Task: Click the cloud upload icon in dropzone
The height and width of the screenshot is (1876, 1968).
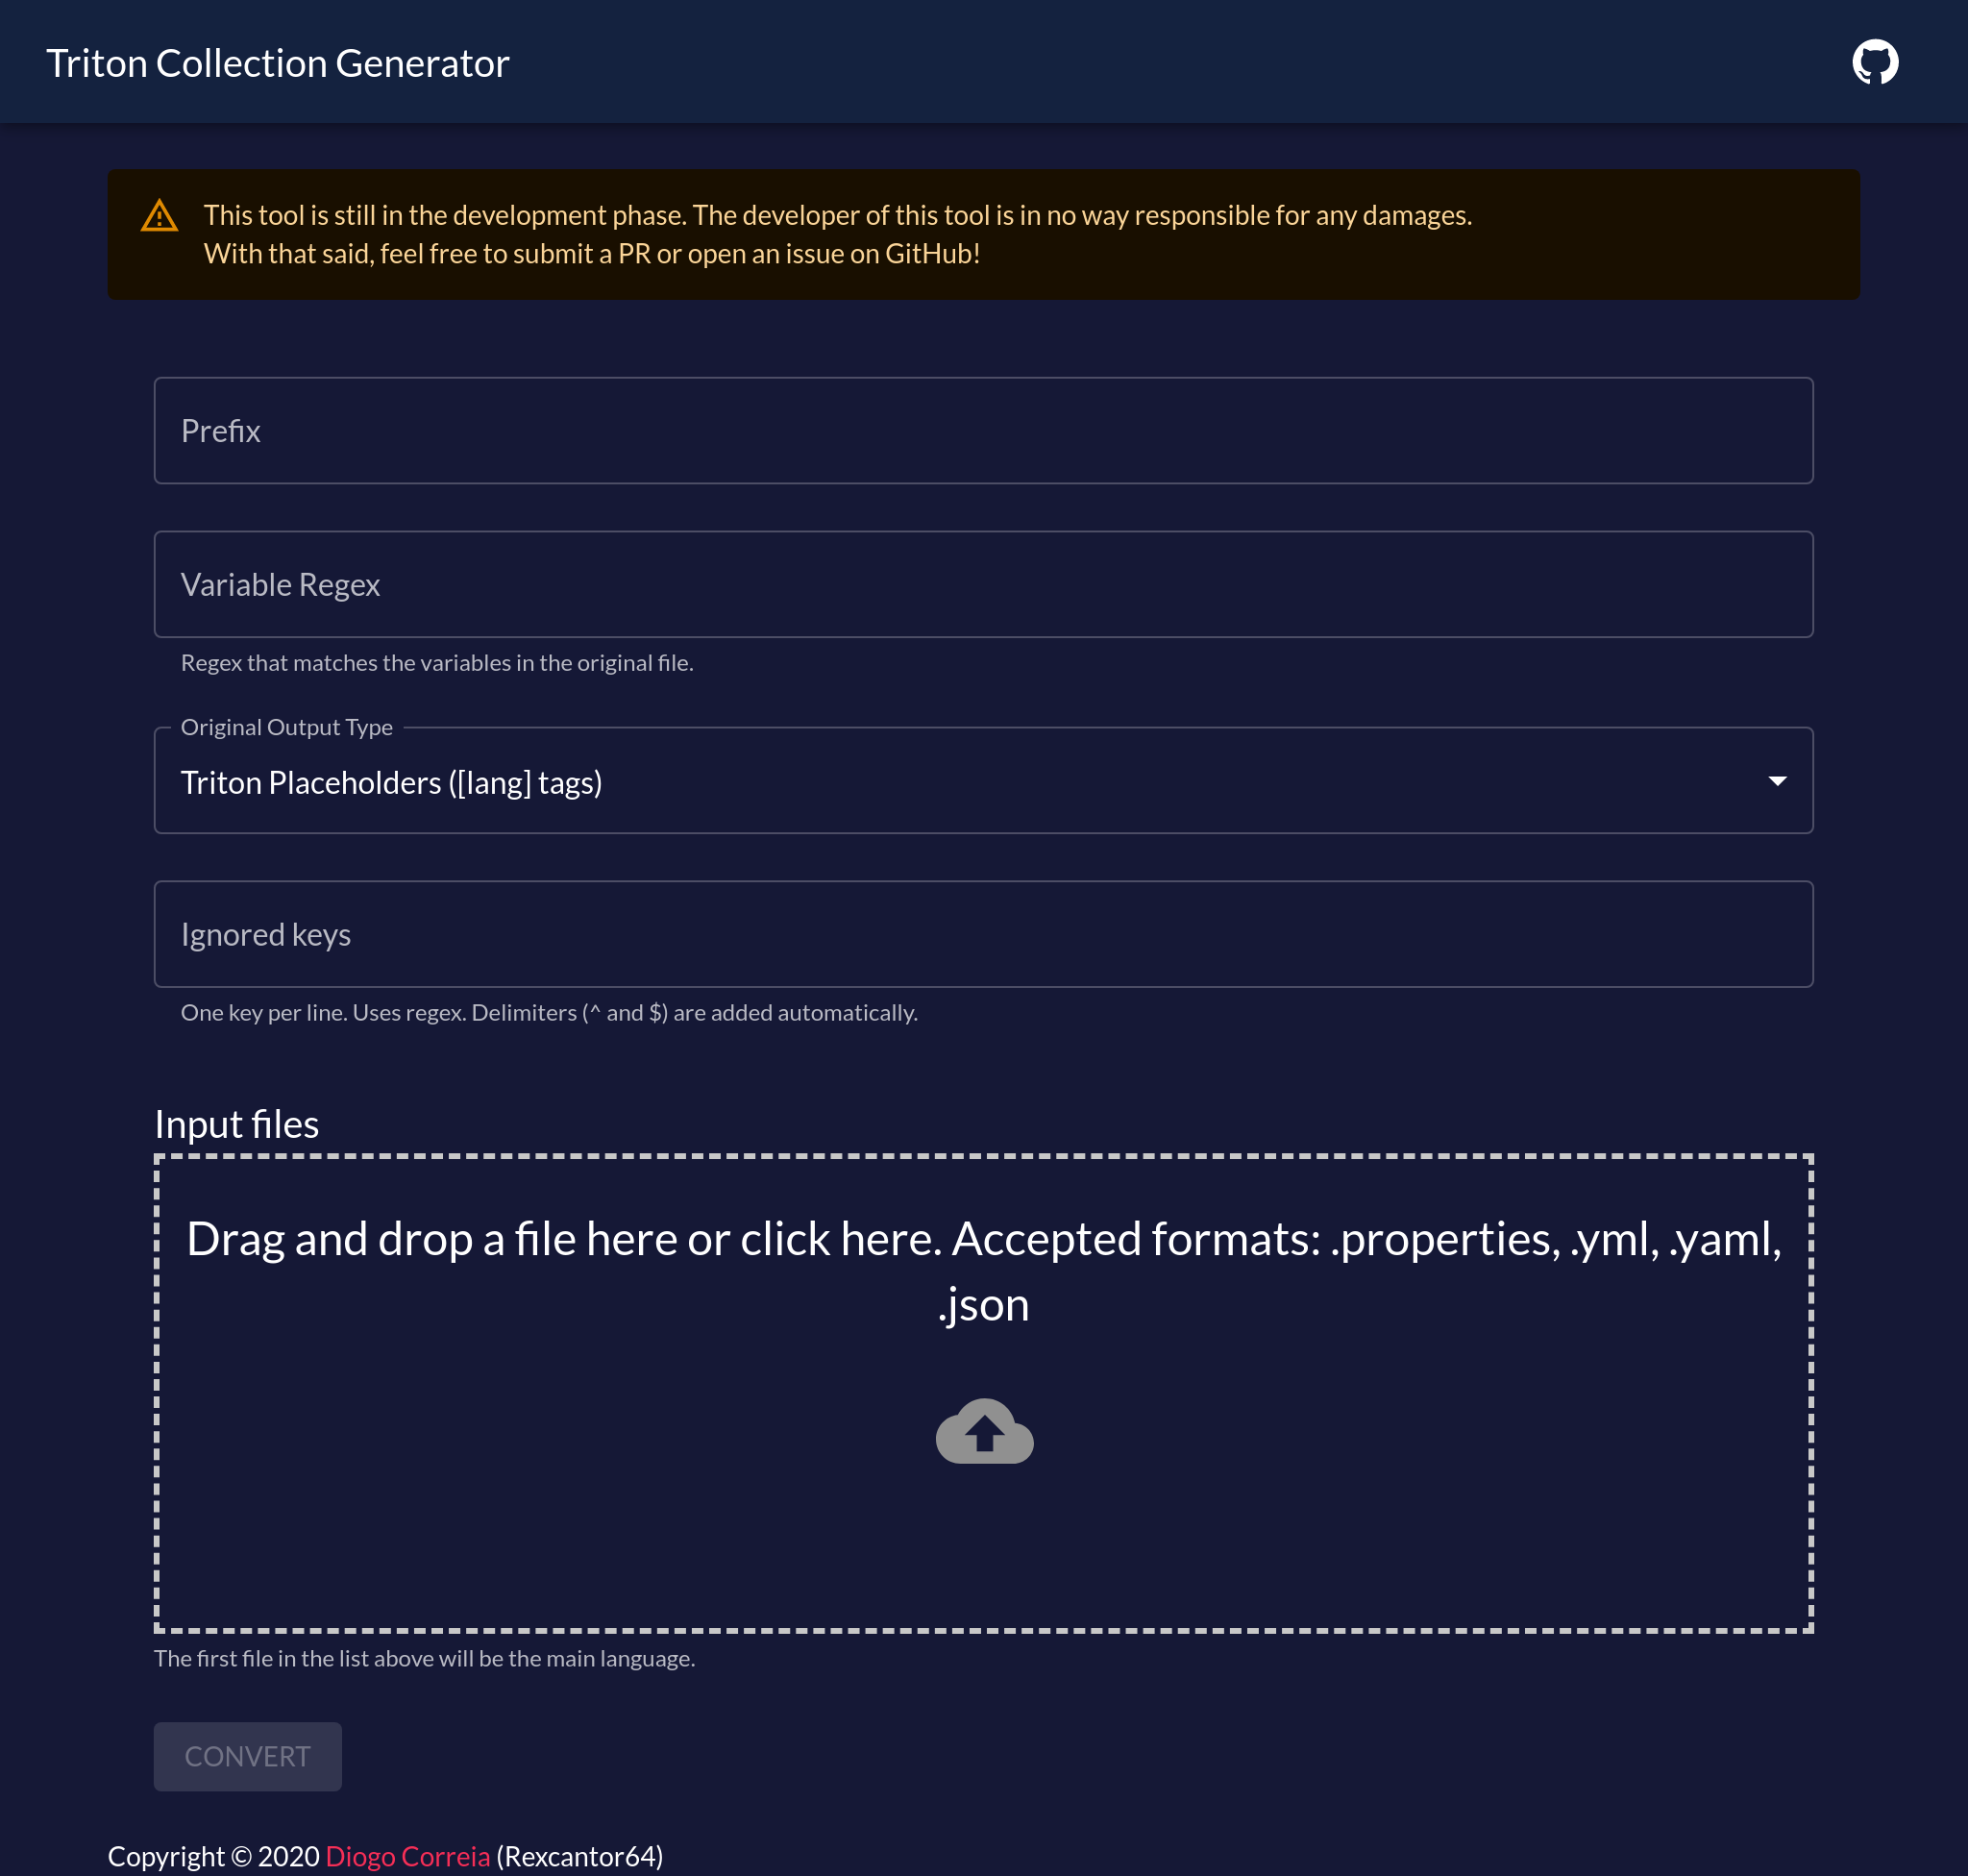Action: [984, 1430]
